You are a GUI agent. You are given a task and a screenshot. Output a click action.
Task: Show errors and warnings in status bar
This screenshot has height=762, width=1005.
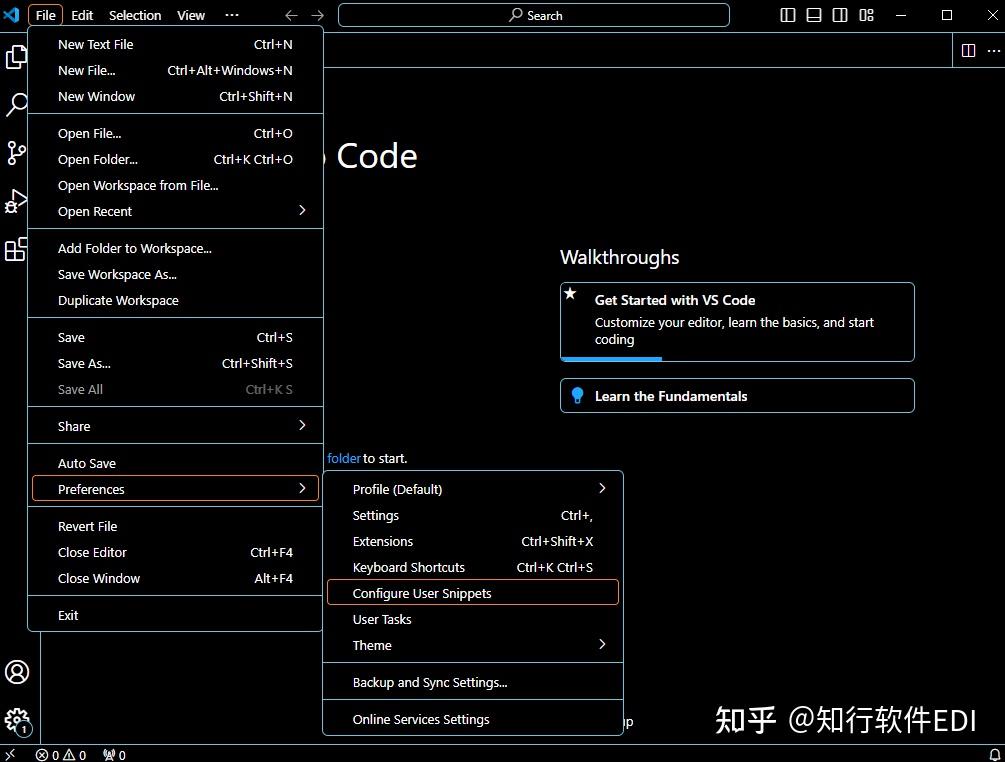click(61, 755)
